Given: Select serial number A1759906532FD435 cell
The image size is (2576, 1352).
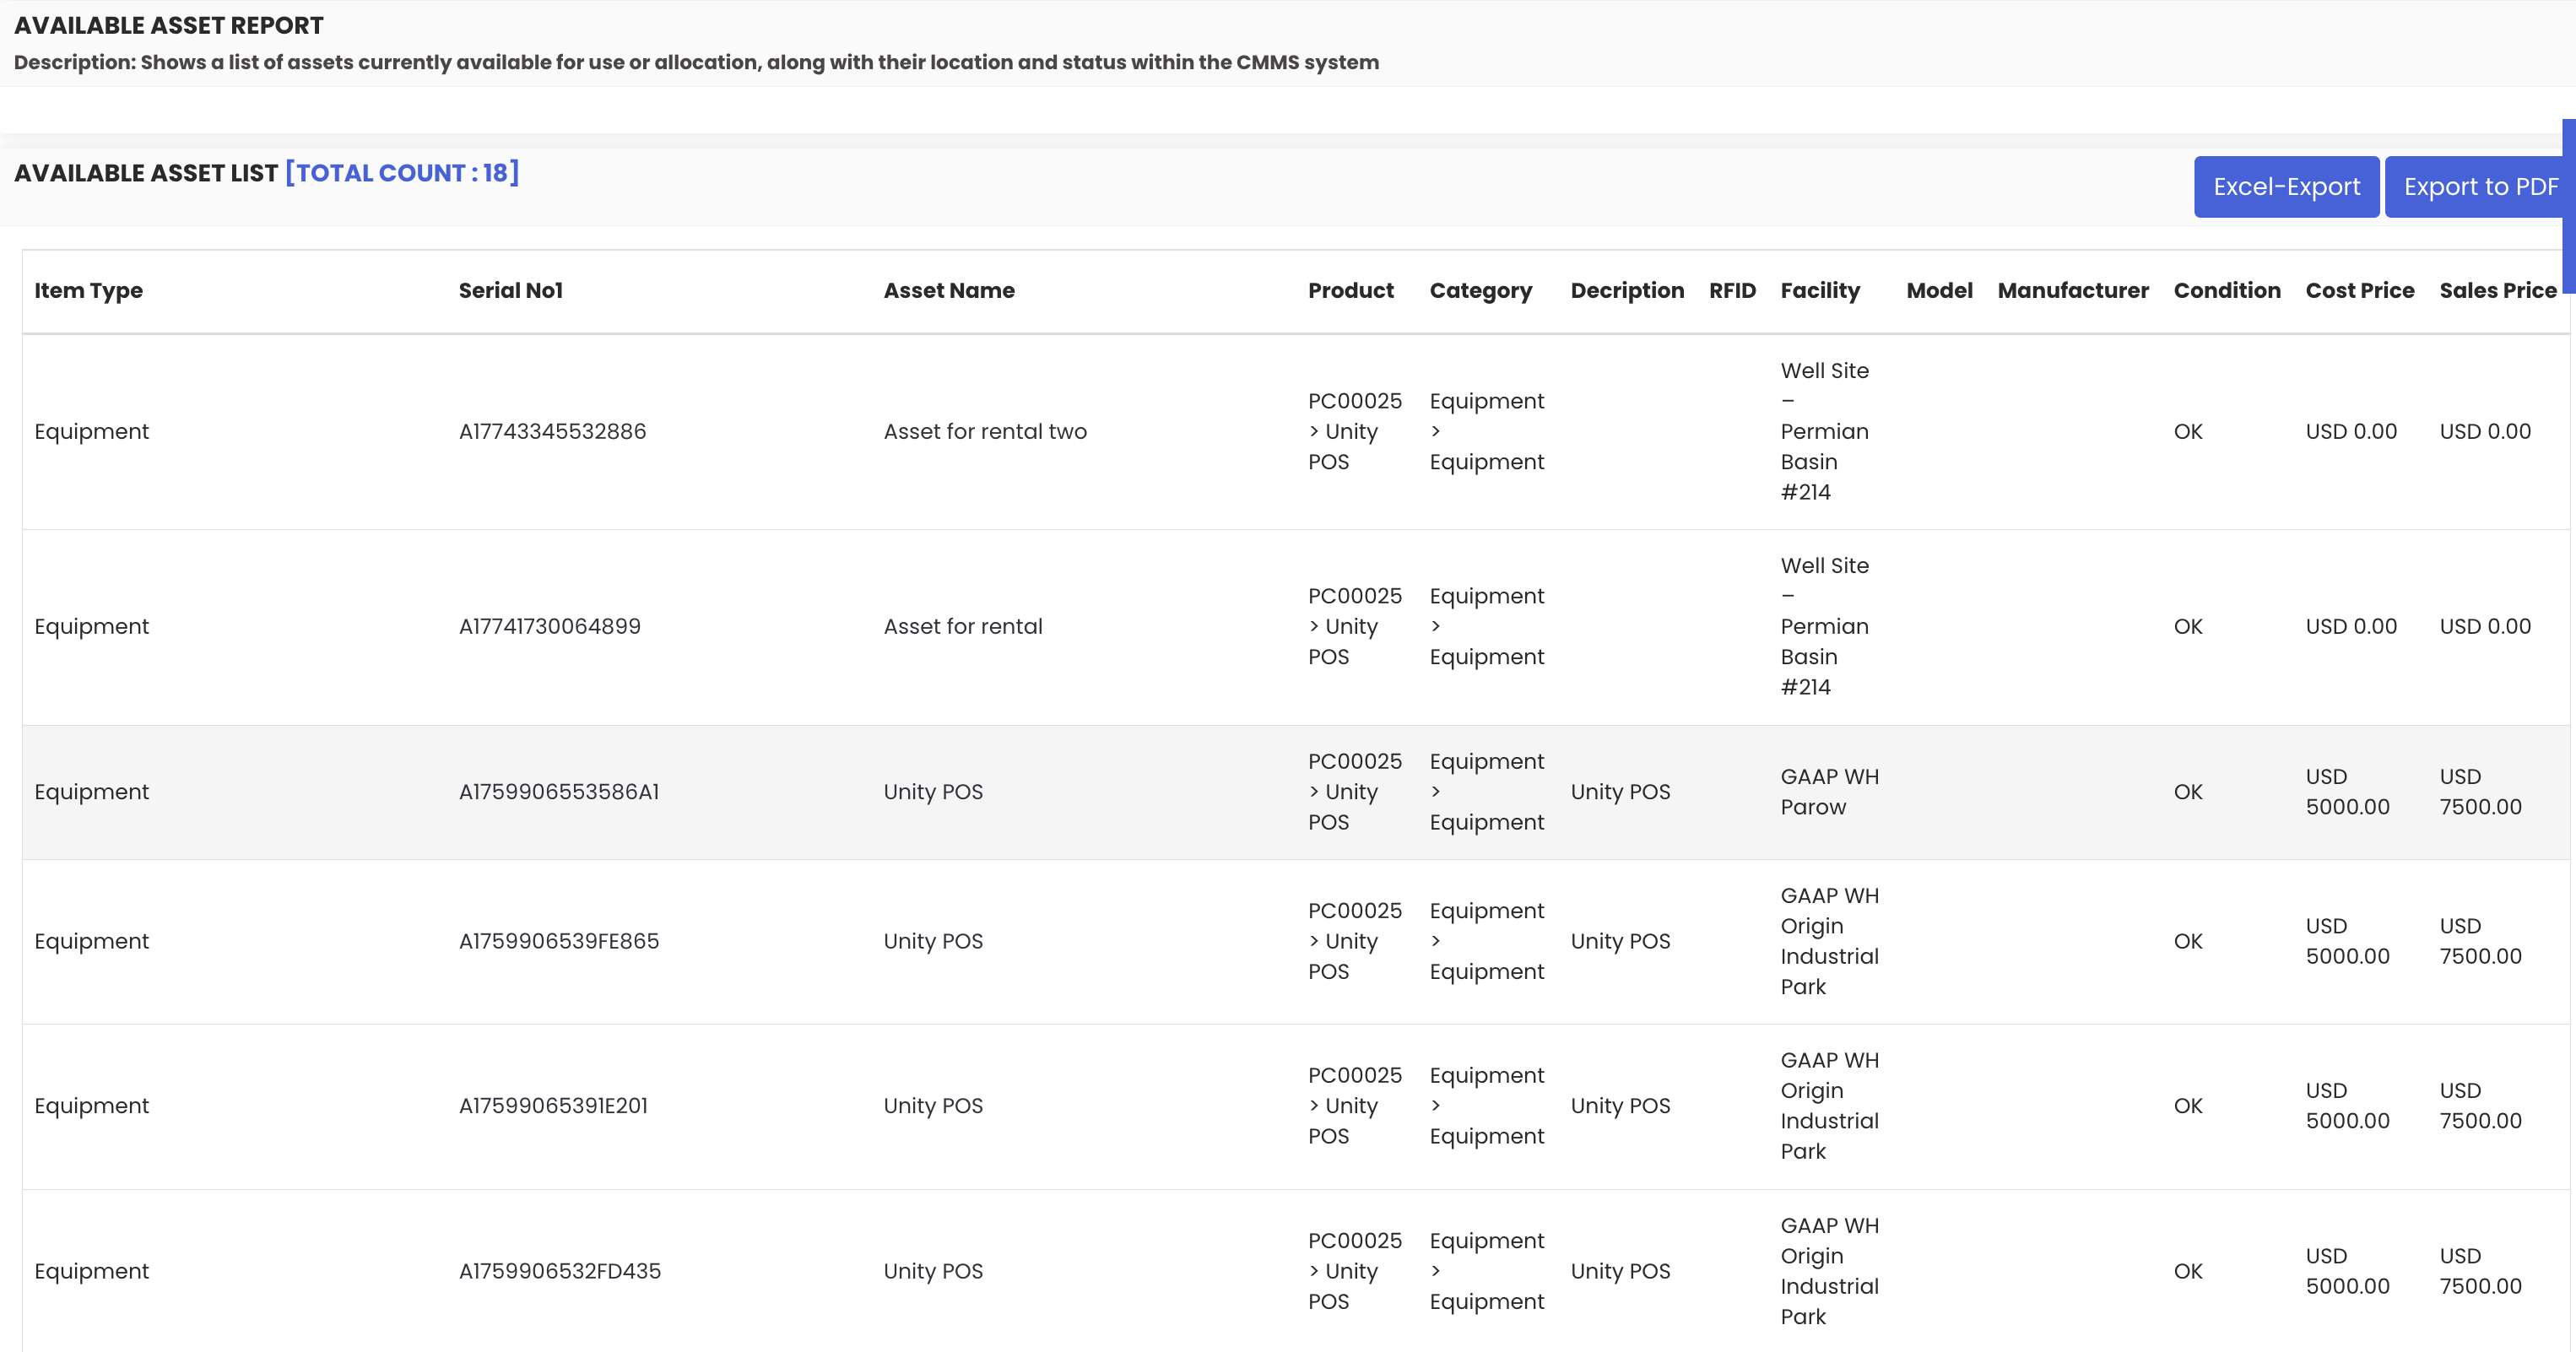Looking at the screenshot, I should (x=559, y=1271).
